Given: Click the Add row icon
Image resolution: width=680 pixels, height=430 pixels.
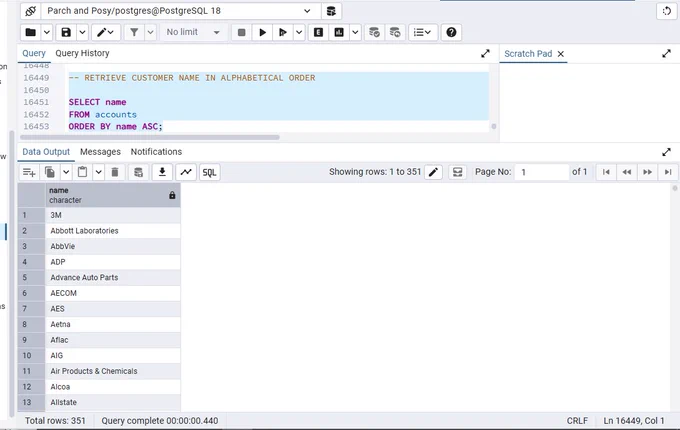Looking at the screenshot, I should (x=29, y=172).
